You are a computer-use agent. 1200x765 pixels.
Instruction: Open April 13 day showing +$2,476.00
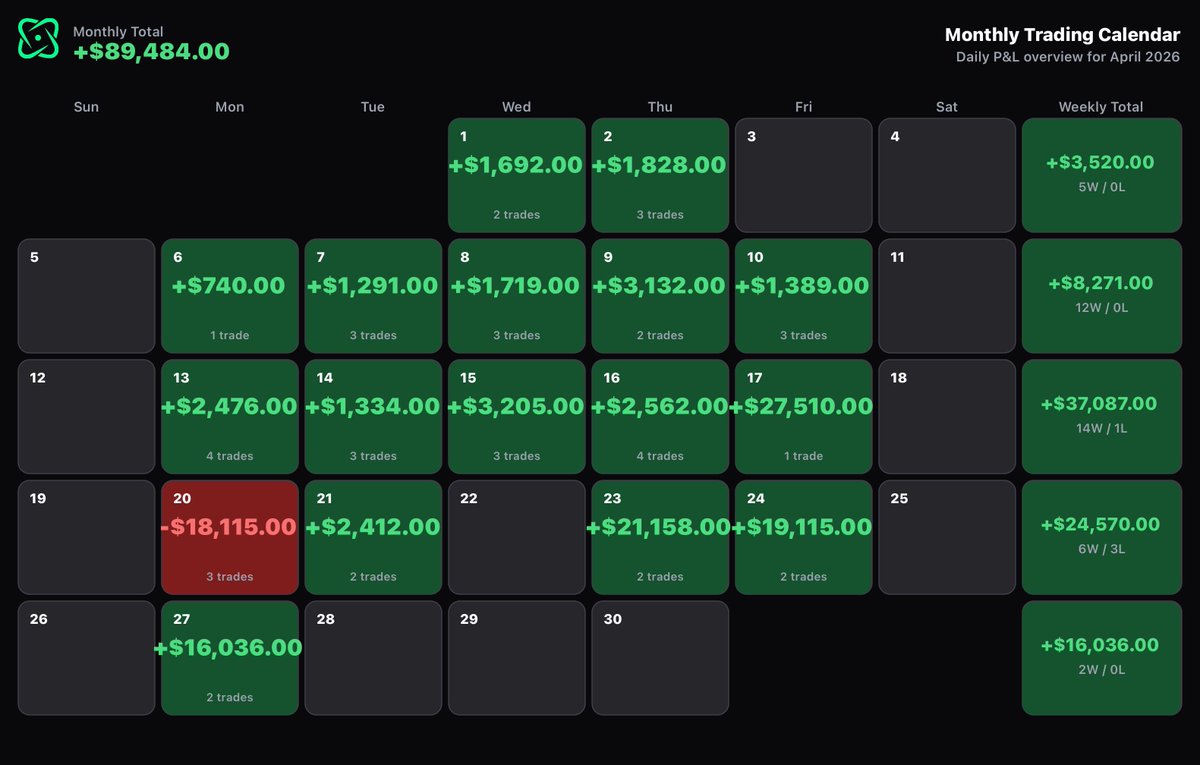230,417
